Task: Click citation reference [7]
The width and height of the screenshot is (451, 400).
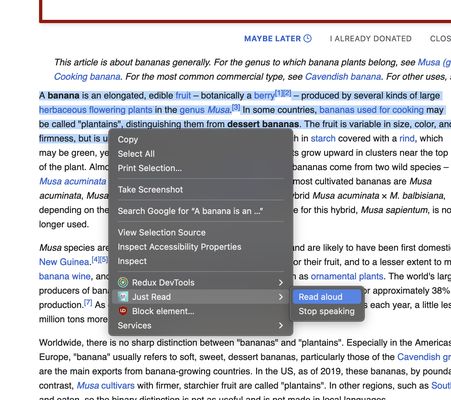Action: [x=88, y=302]
